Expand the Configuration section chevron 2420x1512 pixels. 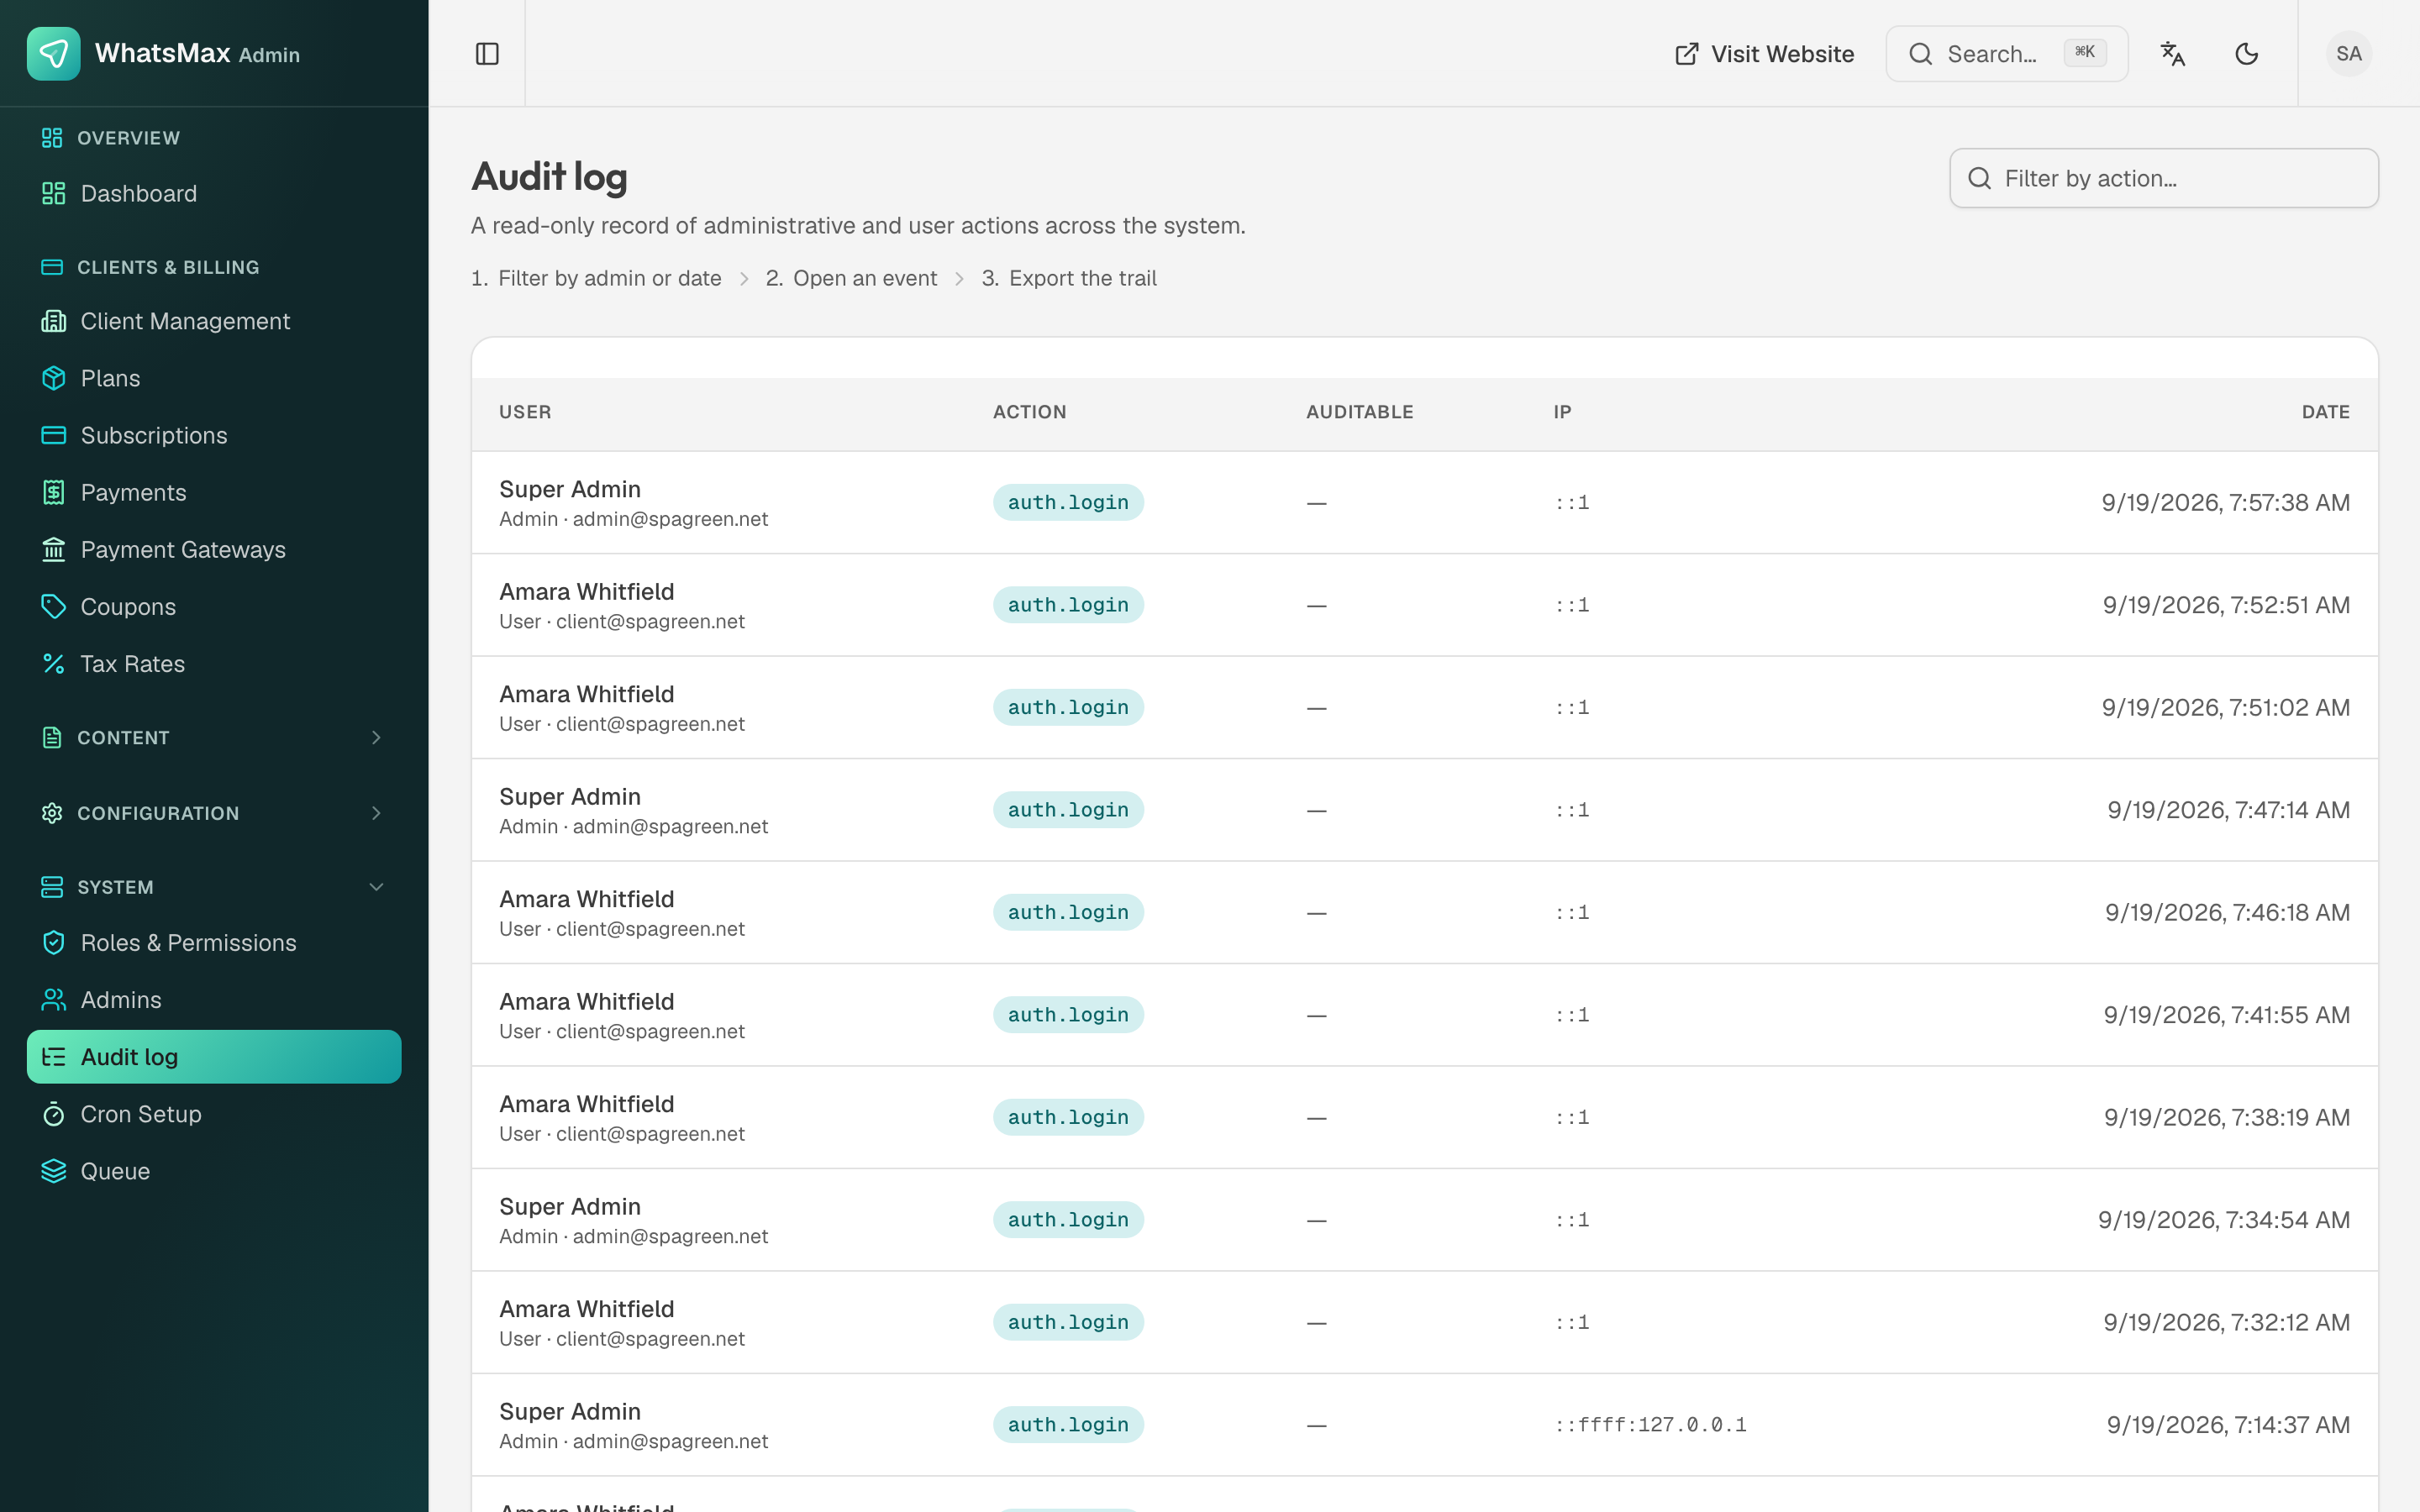(x=376, y=813)
